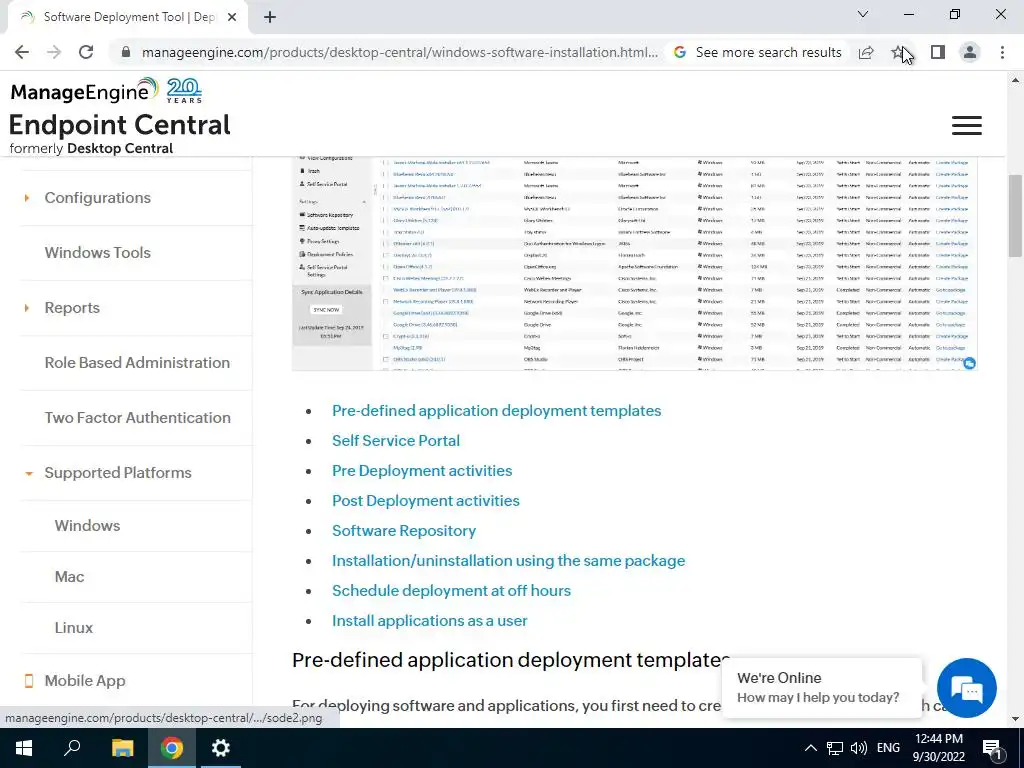
Task: Switch to Chrome in the taskbar
Action: click(x=172, y=748)
